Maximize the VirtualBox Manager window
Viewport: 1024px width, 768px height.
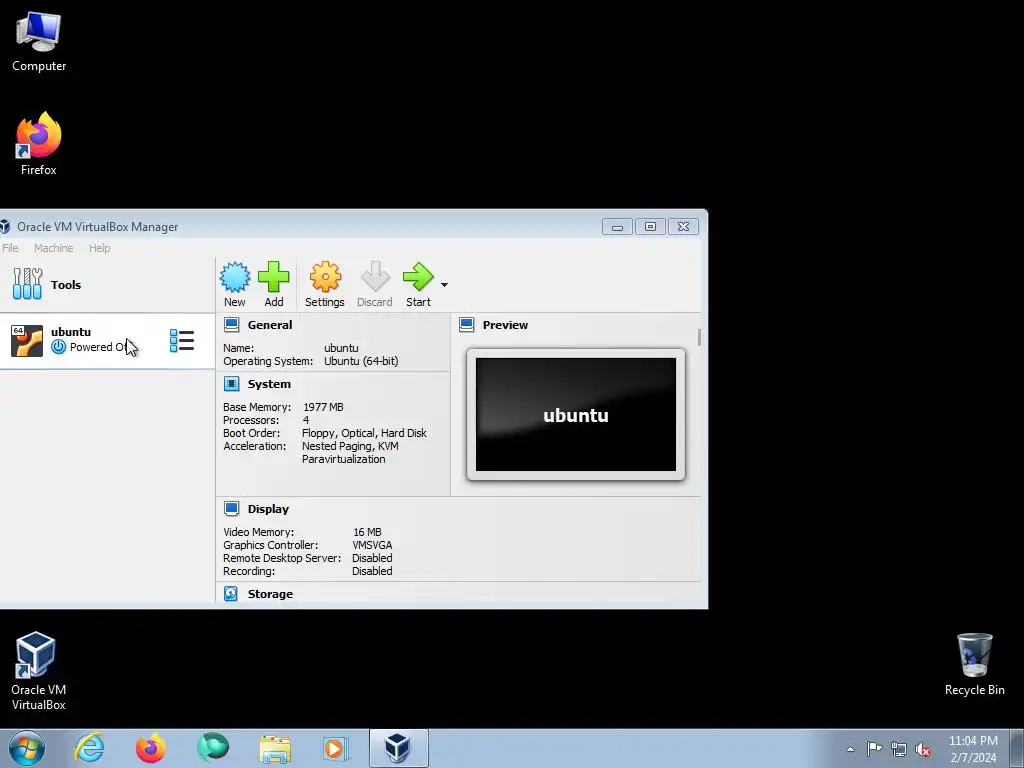[650, 227]
